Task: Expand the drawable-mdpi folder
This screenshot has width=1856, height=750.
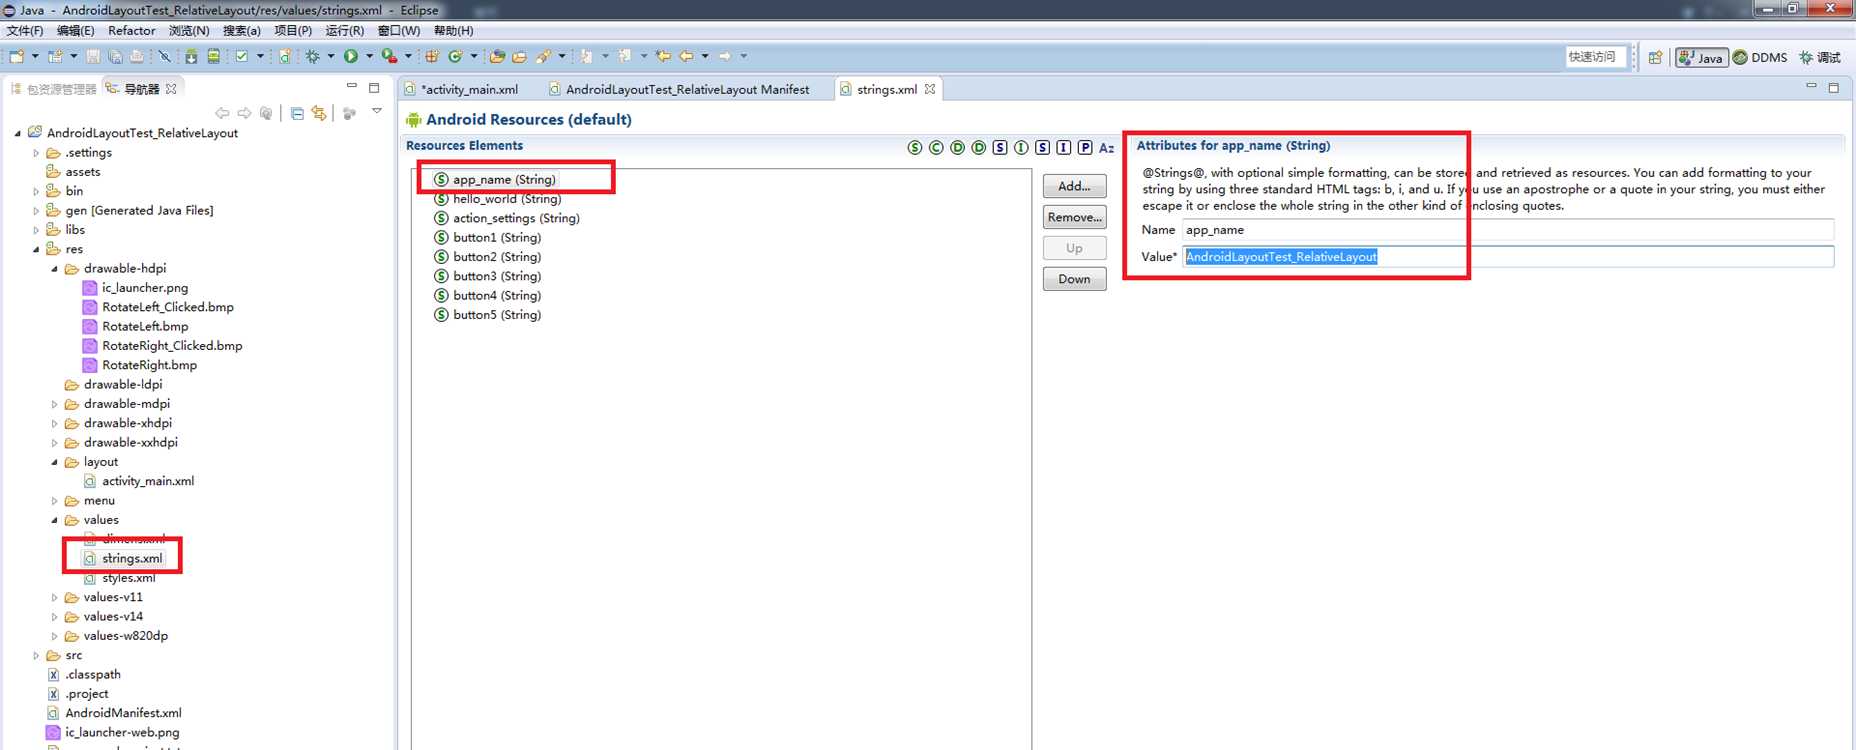Action: pos(55,404)
